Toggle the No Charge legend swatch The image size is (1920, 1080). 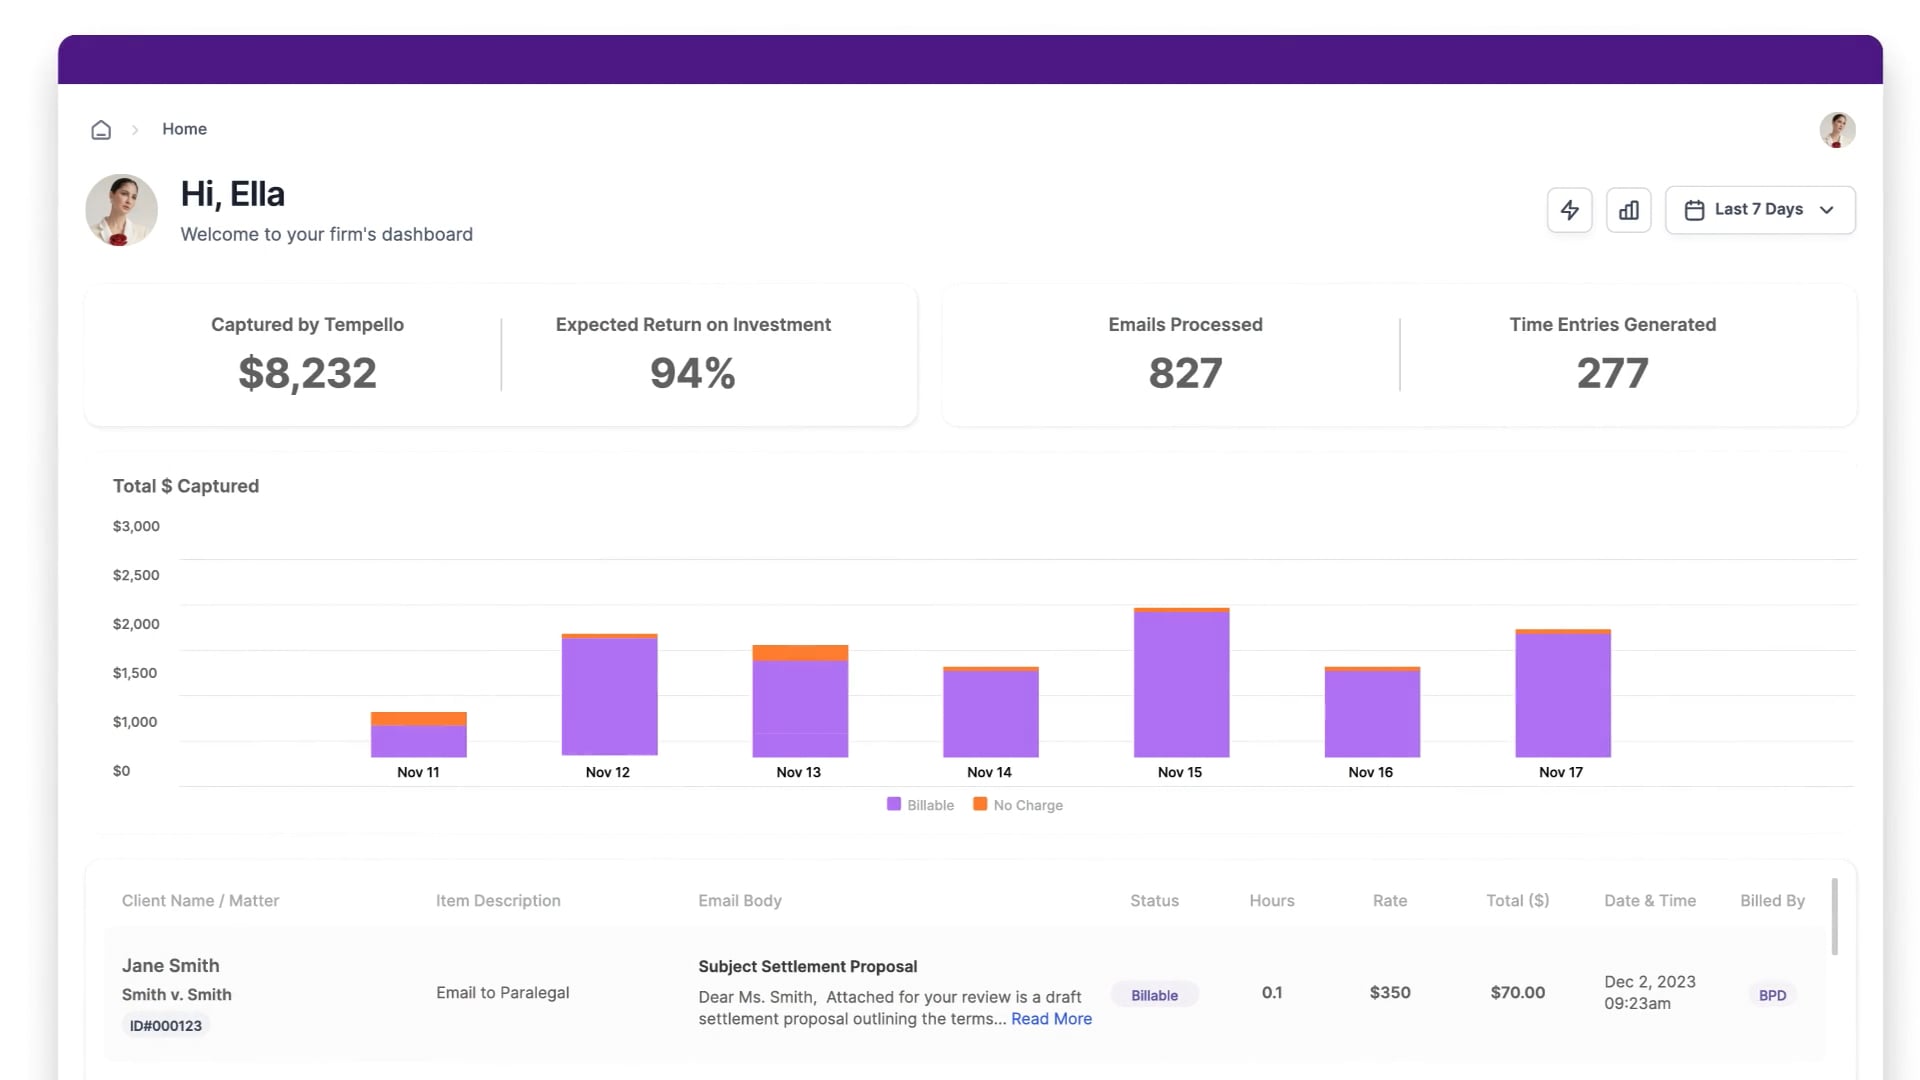(980, 804)
